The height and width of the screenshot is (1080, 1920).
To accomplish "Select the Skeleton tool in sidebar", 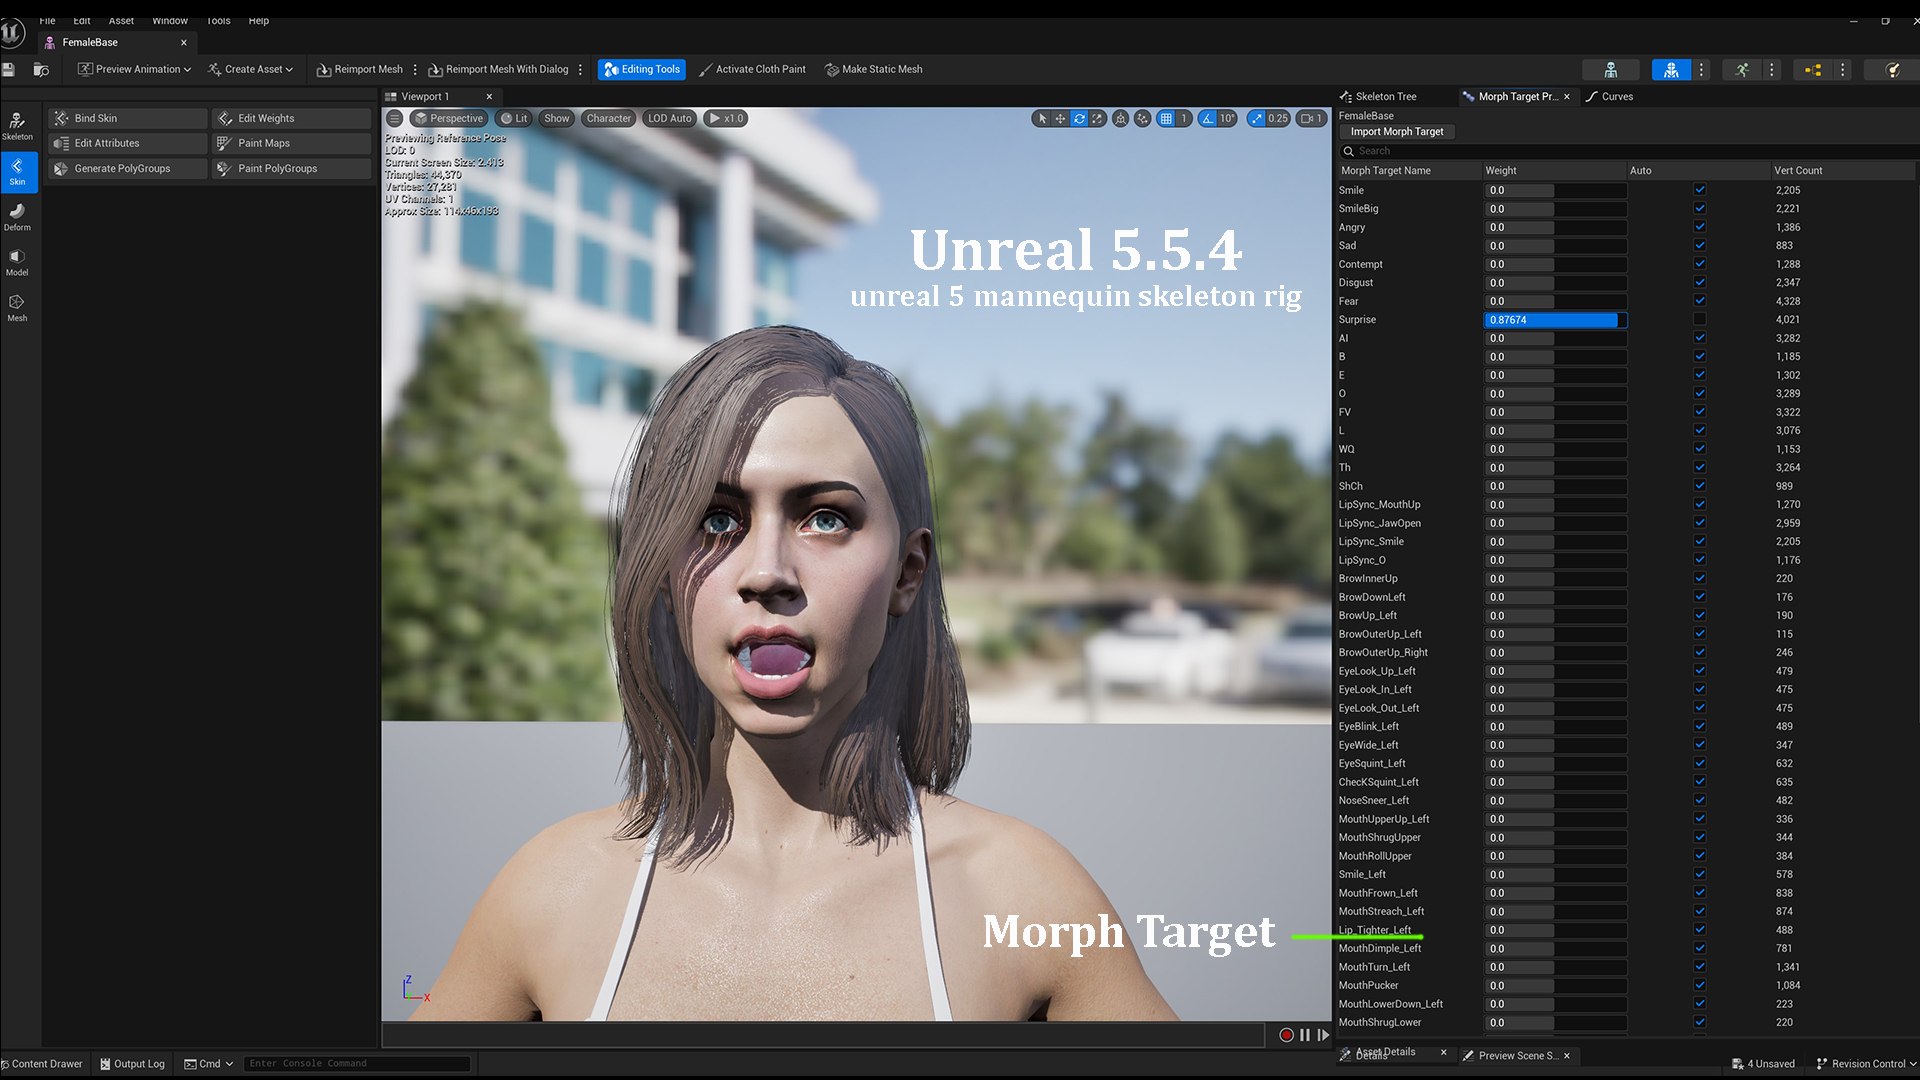I will (17, 126).
